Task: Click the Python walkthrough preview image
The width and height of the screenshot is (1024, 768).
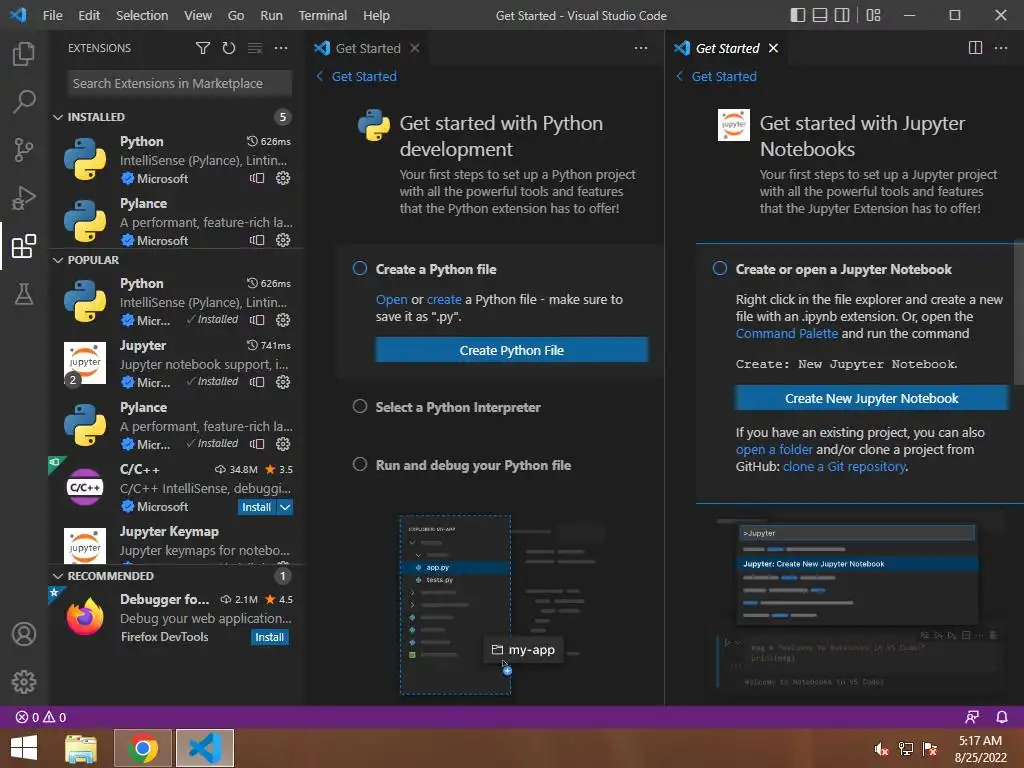Action: 503,605
